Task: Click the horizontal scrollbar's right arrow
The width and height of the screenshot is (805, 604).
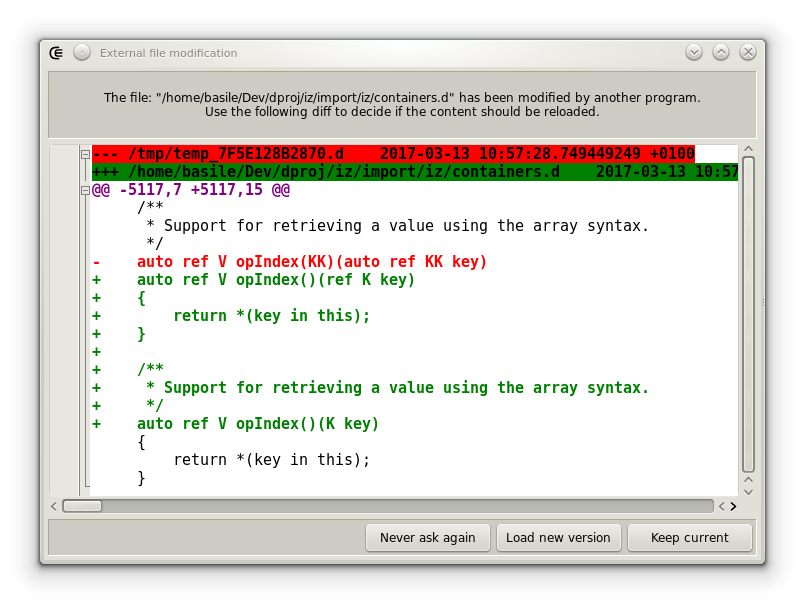Action: click(733, 506)
